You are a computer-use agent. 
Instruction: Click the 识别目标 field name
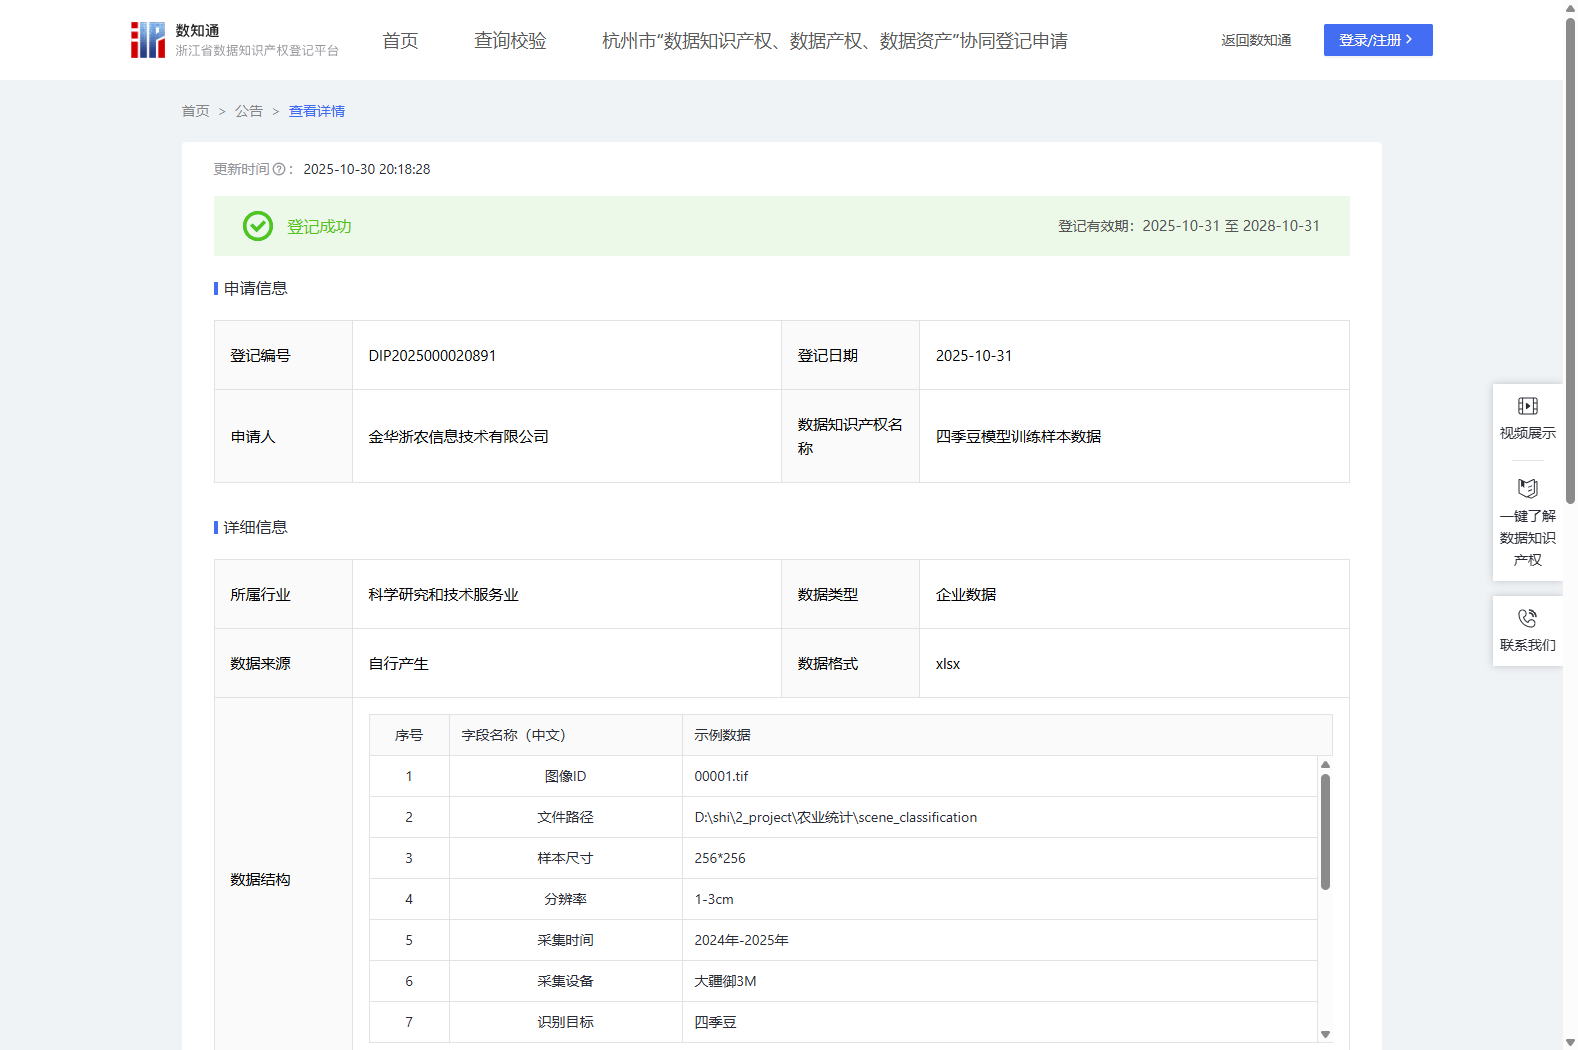click(565, 1022)
